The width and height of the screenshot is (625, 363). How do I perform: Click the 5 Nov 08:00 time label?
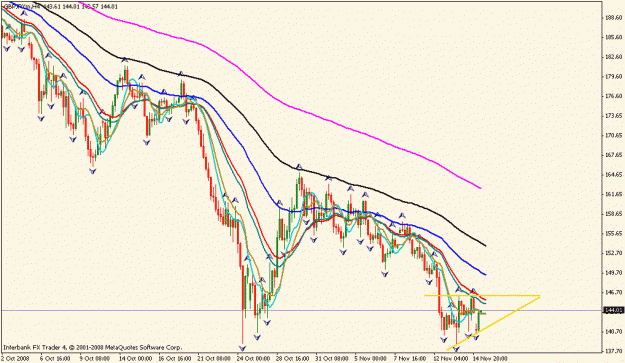coord(371,359)
